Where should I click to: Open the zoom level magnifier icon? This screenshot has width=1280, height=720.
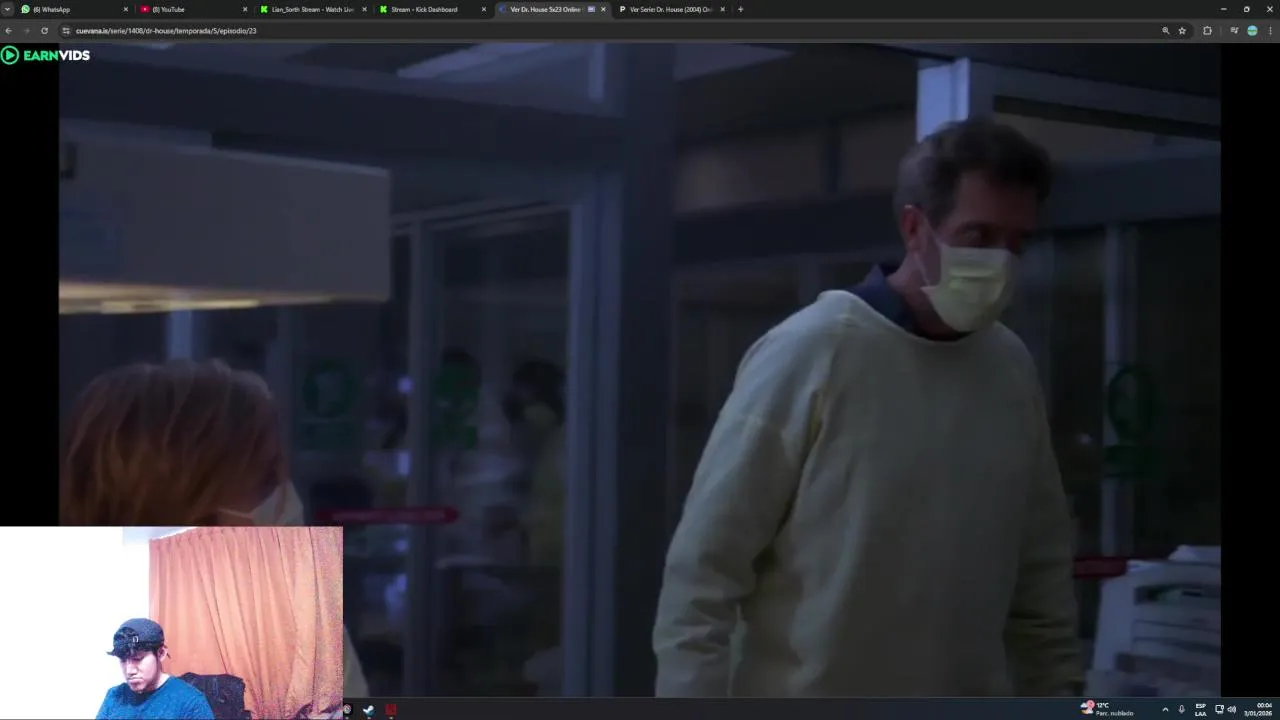(x=1165, y=31)
